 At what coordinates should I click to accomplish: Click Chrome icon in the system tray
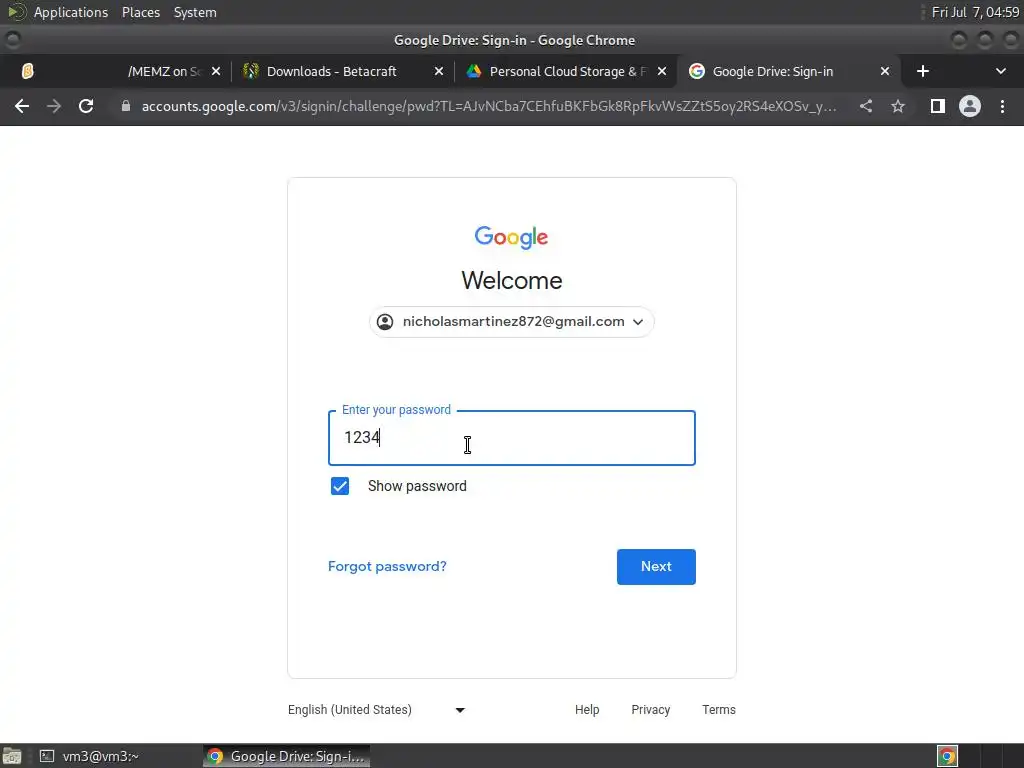click(947, 756)
